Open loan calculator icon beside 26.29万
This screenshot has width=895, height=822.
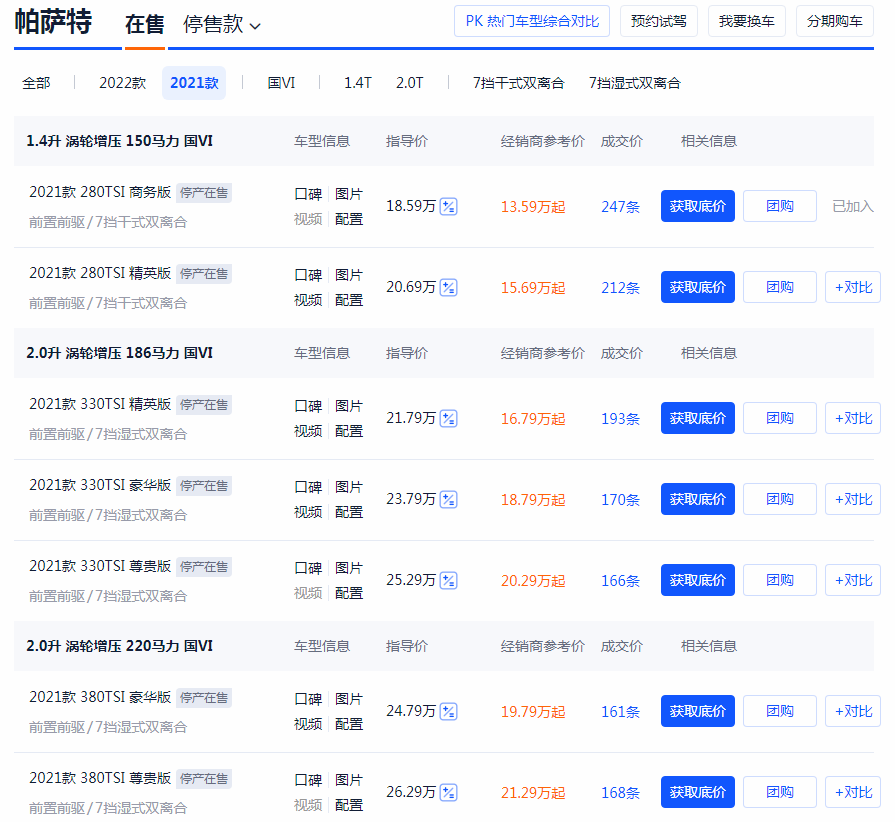coord(449,793)
